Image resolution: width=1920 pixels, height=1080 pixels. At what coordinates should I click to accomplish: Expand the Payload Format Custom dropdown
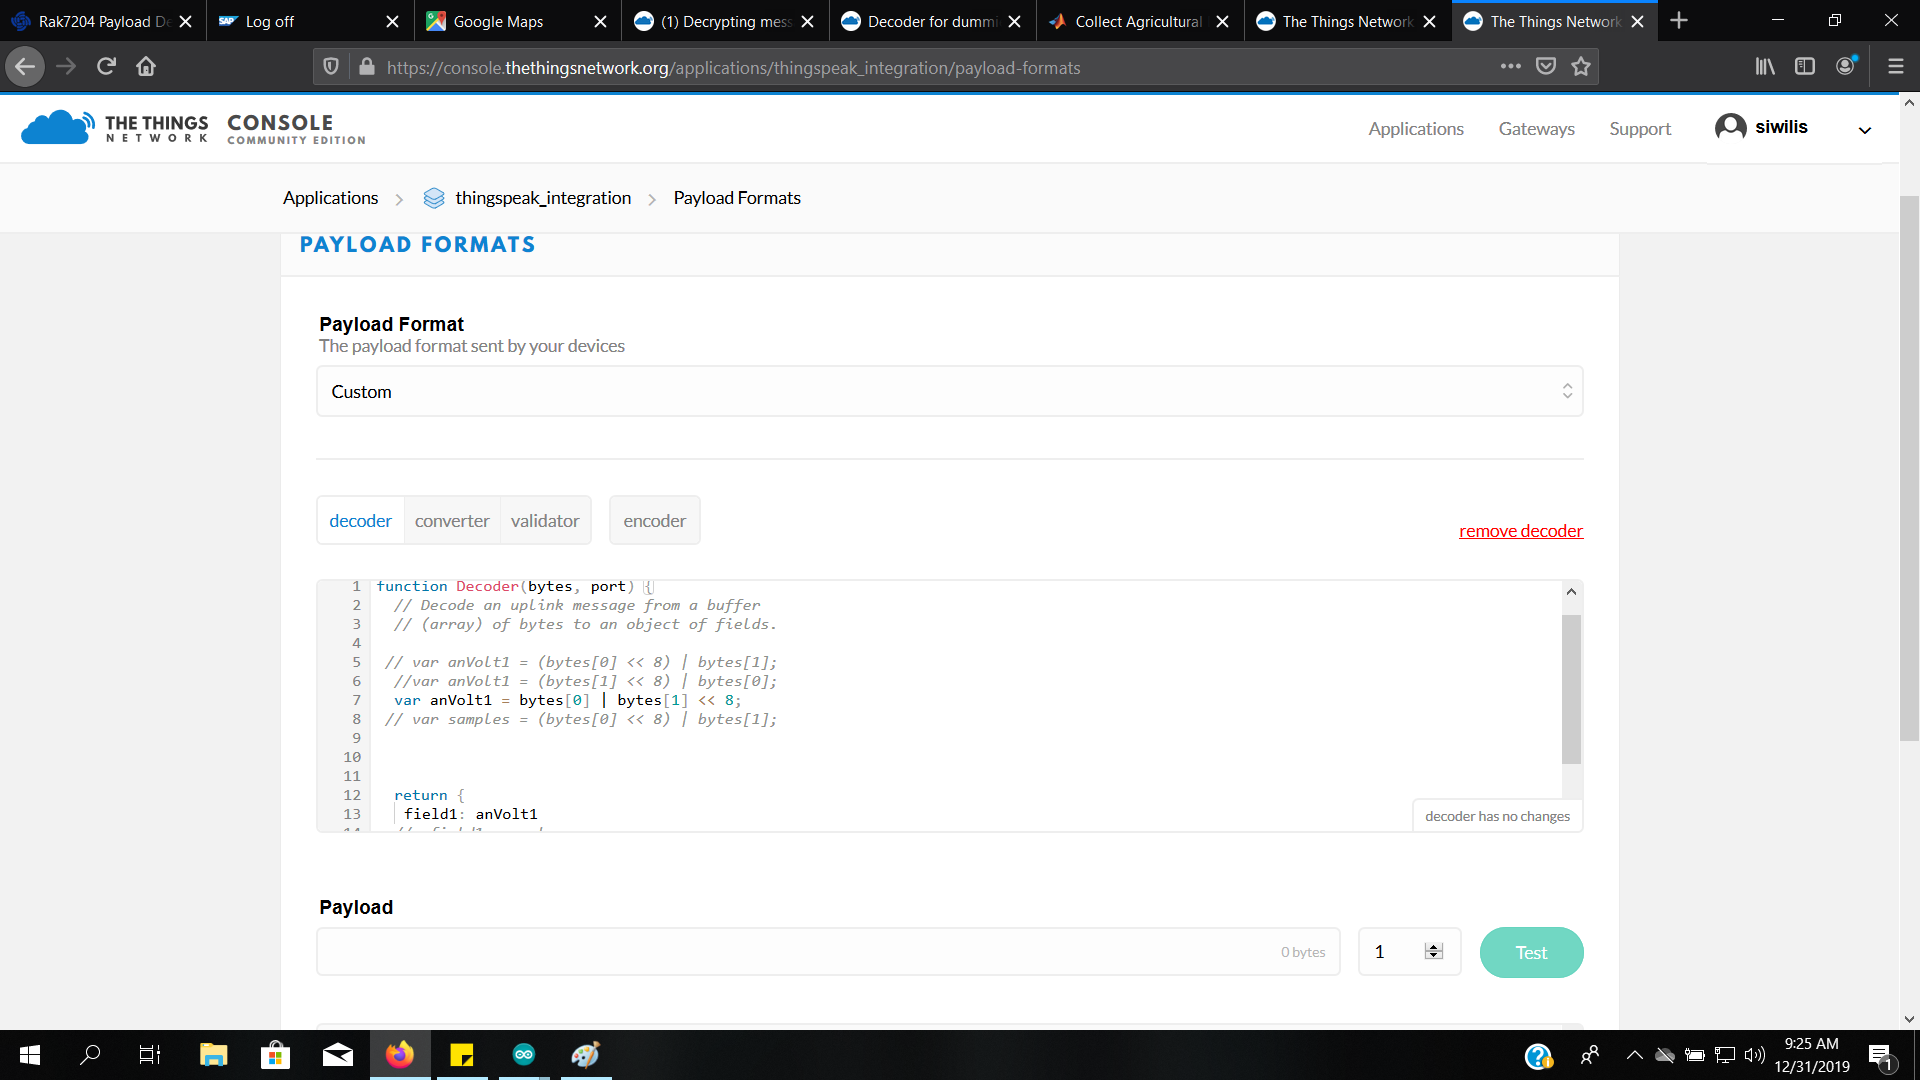pos(949,391)
